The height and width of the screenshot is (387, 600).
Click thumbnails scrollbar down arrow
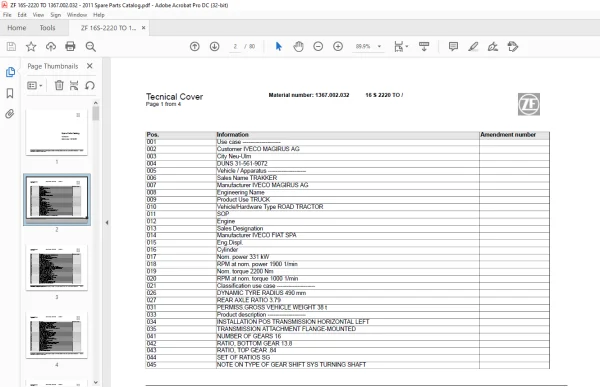pos(96,382)
